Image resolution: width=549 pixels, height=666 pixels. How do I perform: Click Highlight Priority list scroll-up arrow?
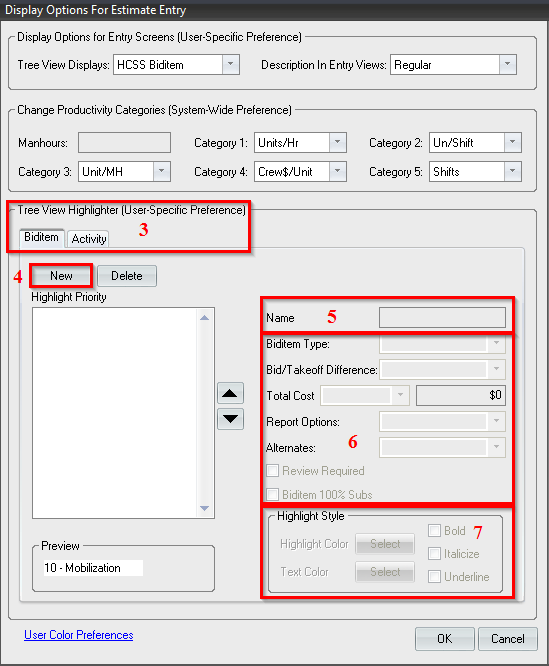pos(205,318)
